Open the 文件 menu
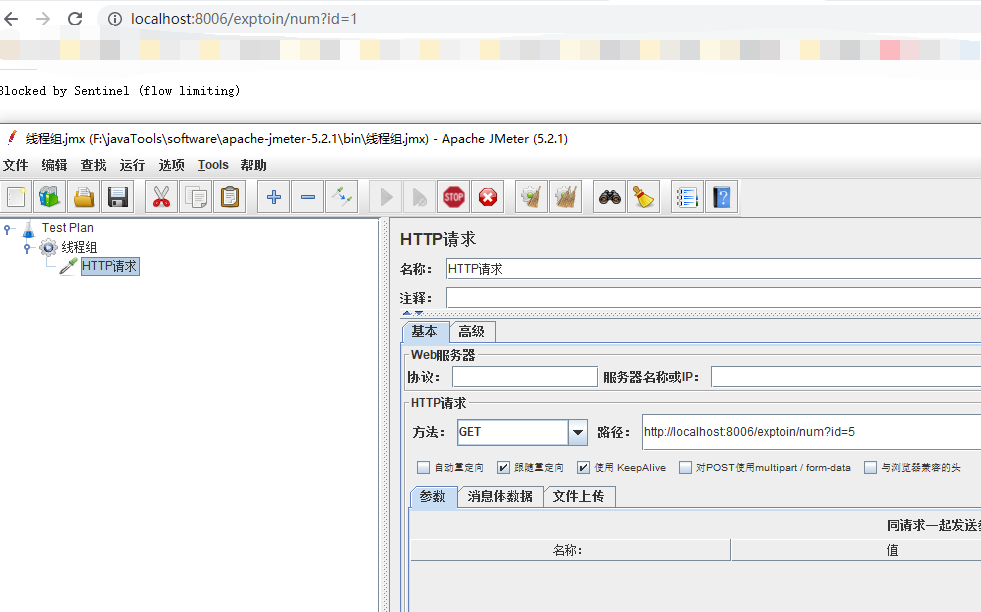The height and width of the screenshot is (612, 981). 16,165
